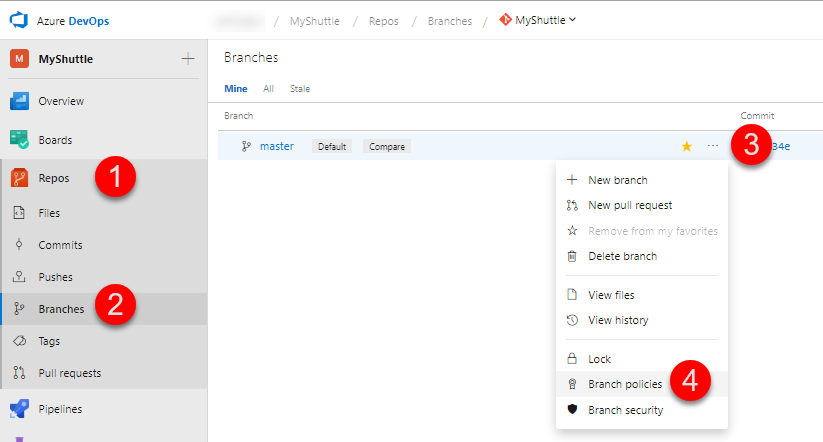Choose New pull request from menu
The image size is (823, 442).
pos(641,205)
